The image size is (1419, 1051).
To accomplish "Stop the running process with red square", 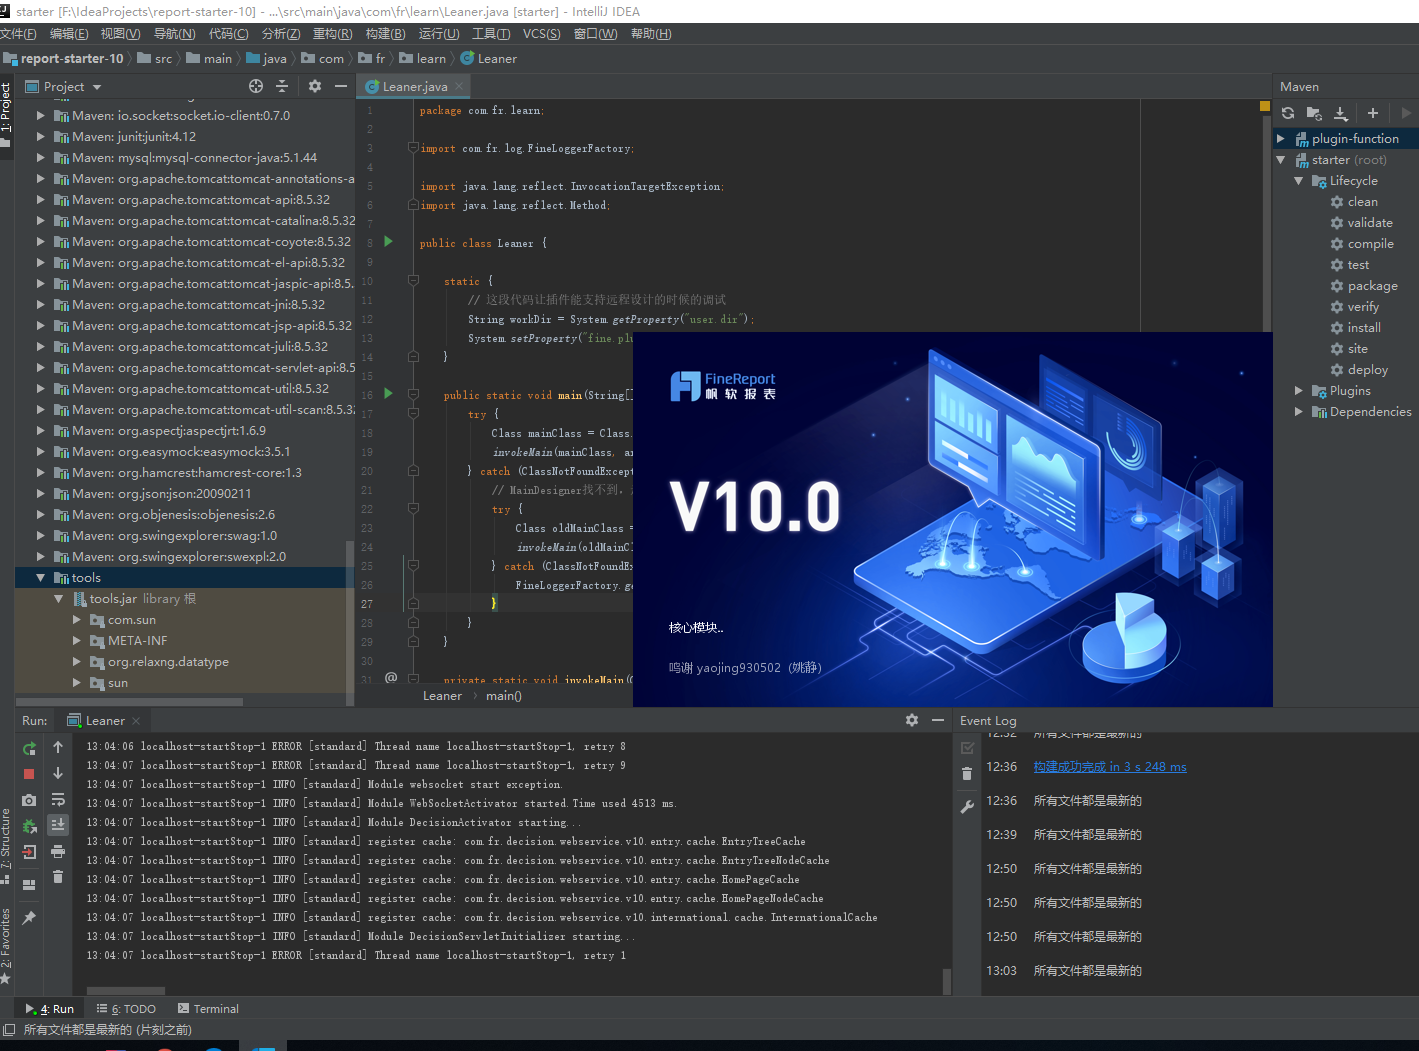I will [x=29, y=774].
